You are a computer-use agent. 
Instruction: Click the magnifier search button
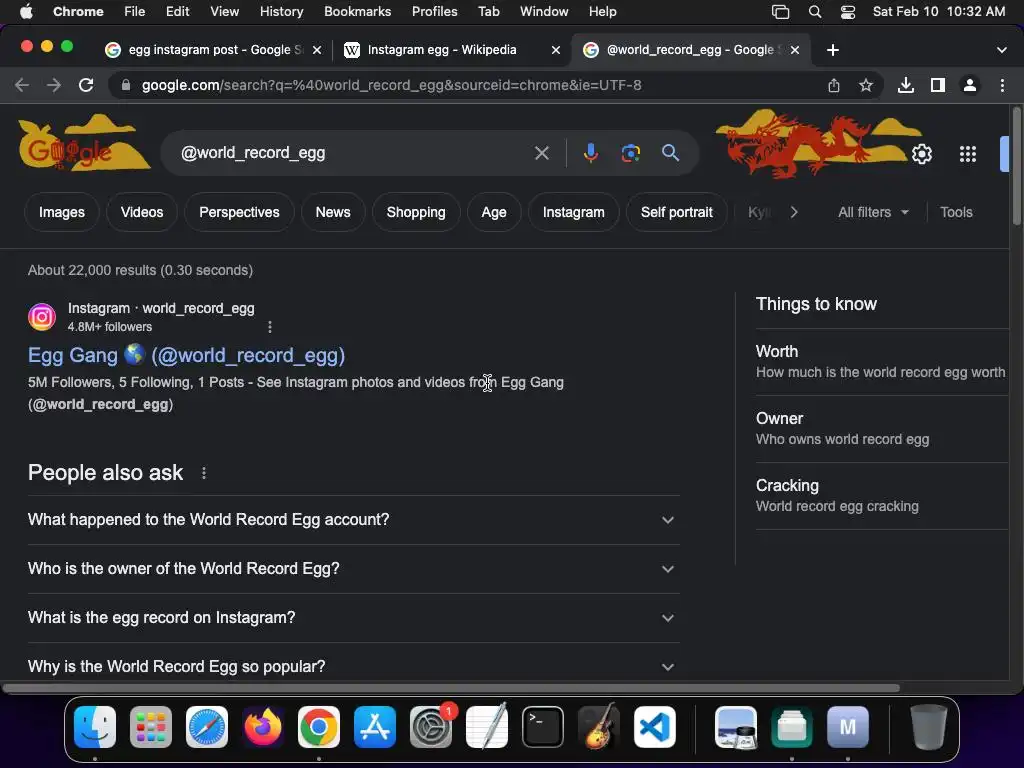tap(671, 153)
